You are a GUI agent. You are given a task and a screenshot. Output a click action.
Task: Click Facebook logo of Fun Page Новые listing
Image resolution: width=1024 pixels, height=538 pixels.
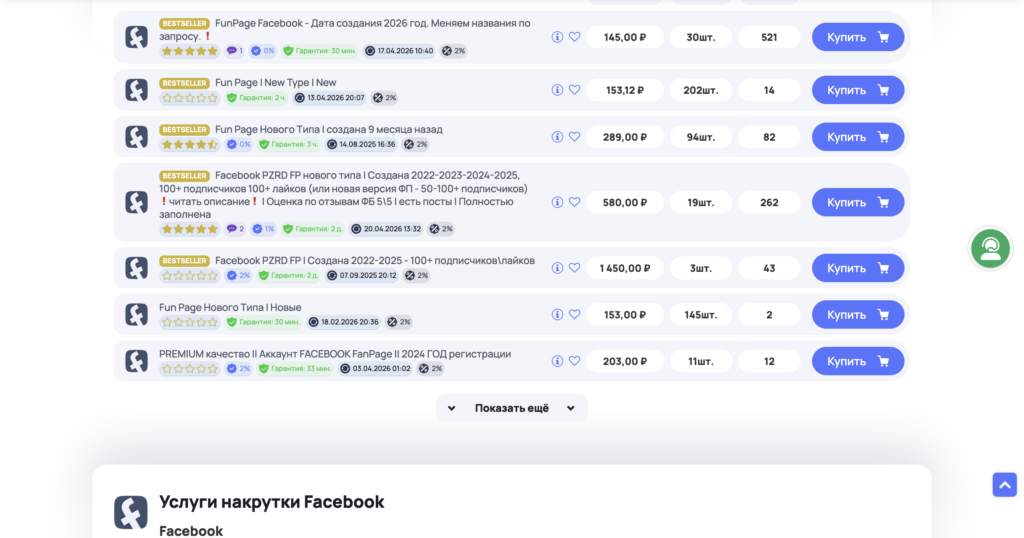tap(136, 315)
